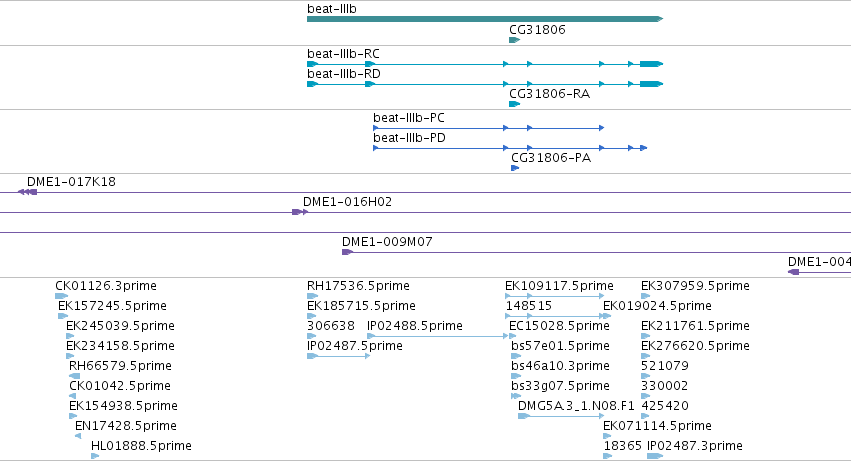
Task: Select the DME1-009M07 clone label
Action: point(387,242)
